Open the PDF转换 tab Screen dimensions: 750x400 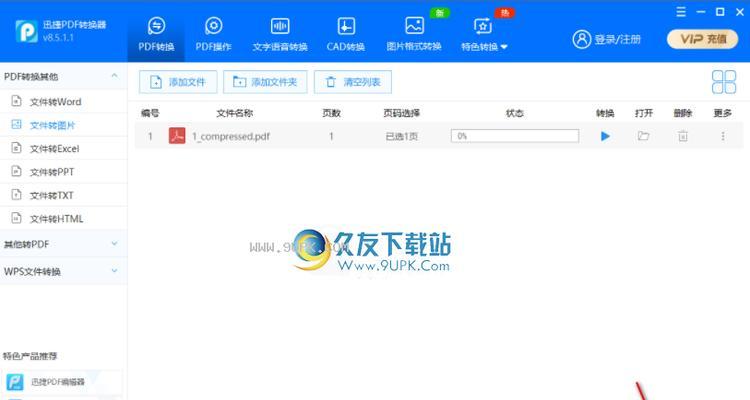pyautogui.click(x=156, y=33)
